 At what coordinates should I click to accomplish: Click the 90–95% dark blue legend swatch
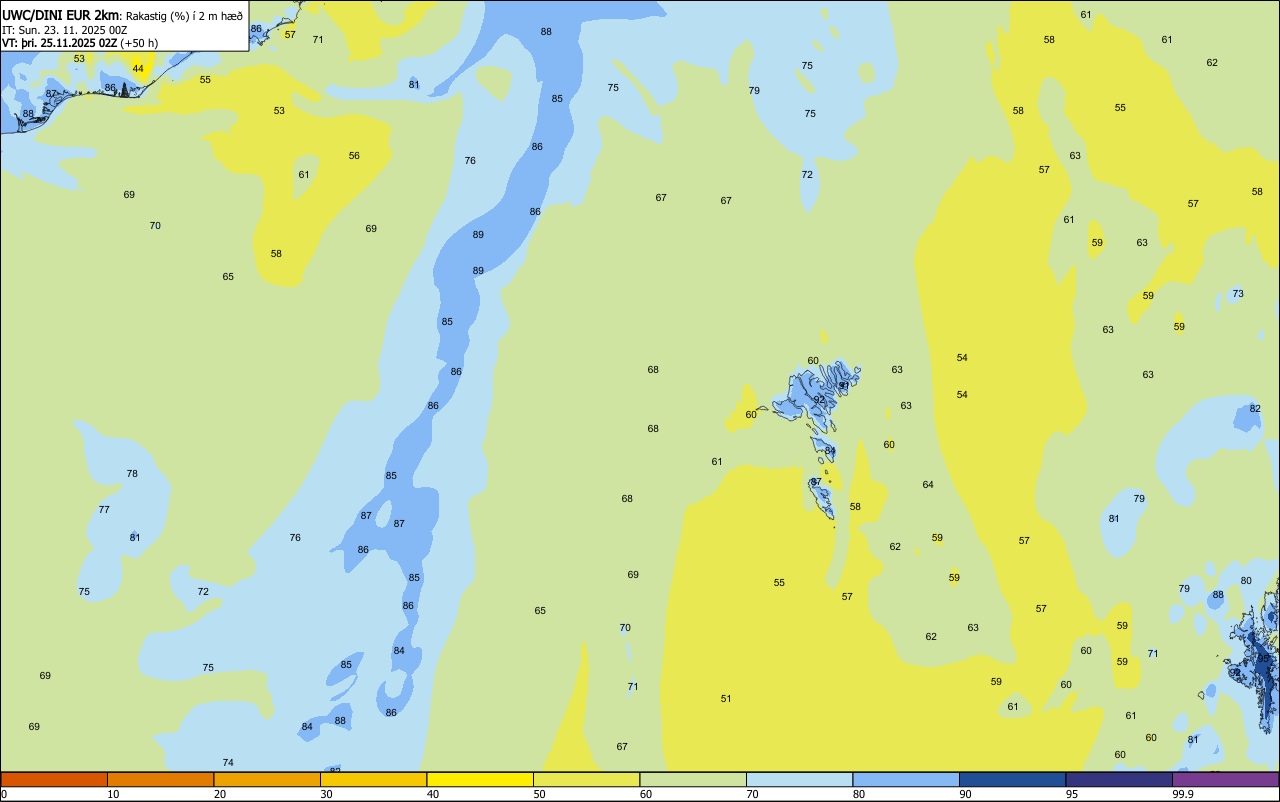click(1012, 779)
